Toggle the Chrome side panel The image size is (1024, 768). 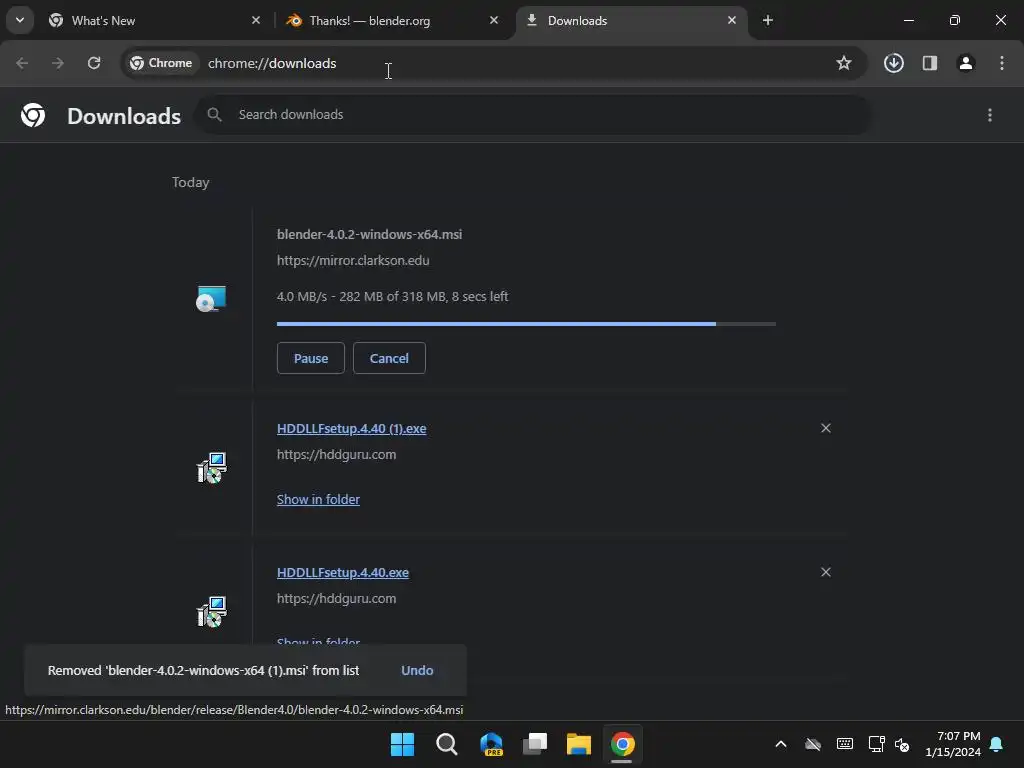coord(930,63)
